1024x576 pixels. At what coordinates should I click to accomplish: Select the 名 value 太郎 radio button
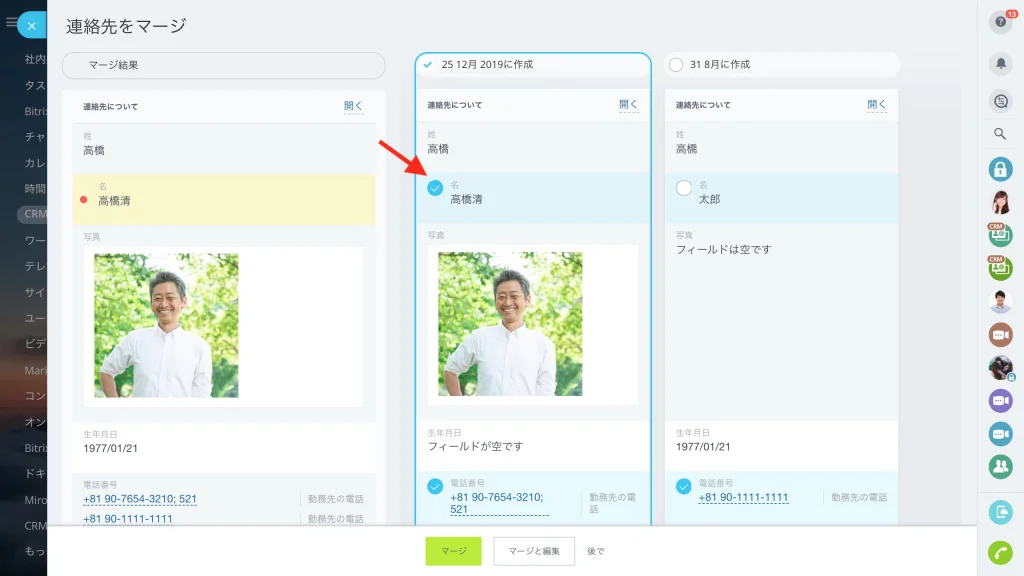684,188
